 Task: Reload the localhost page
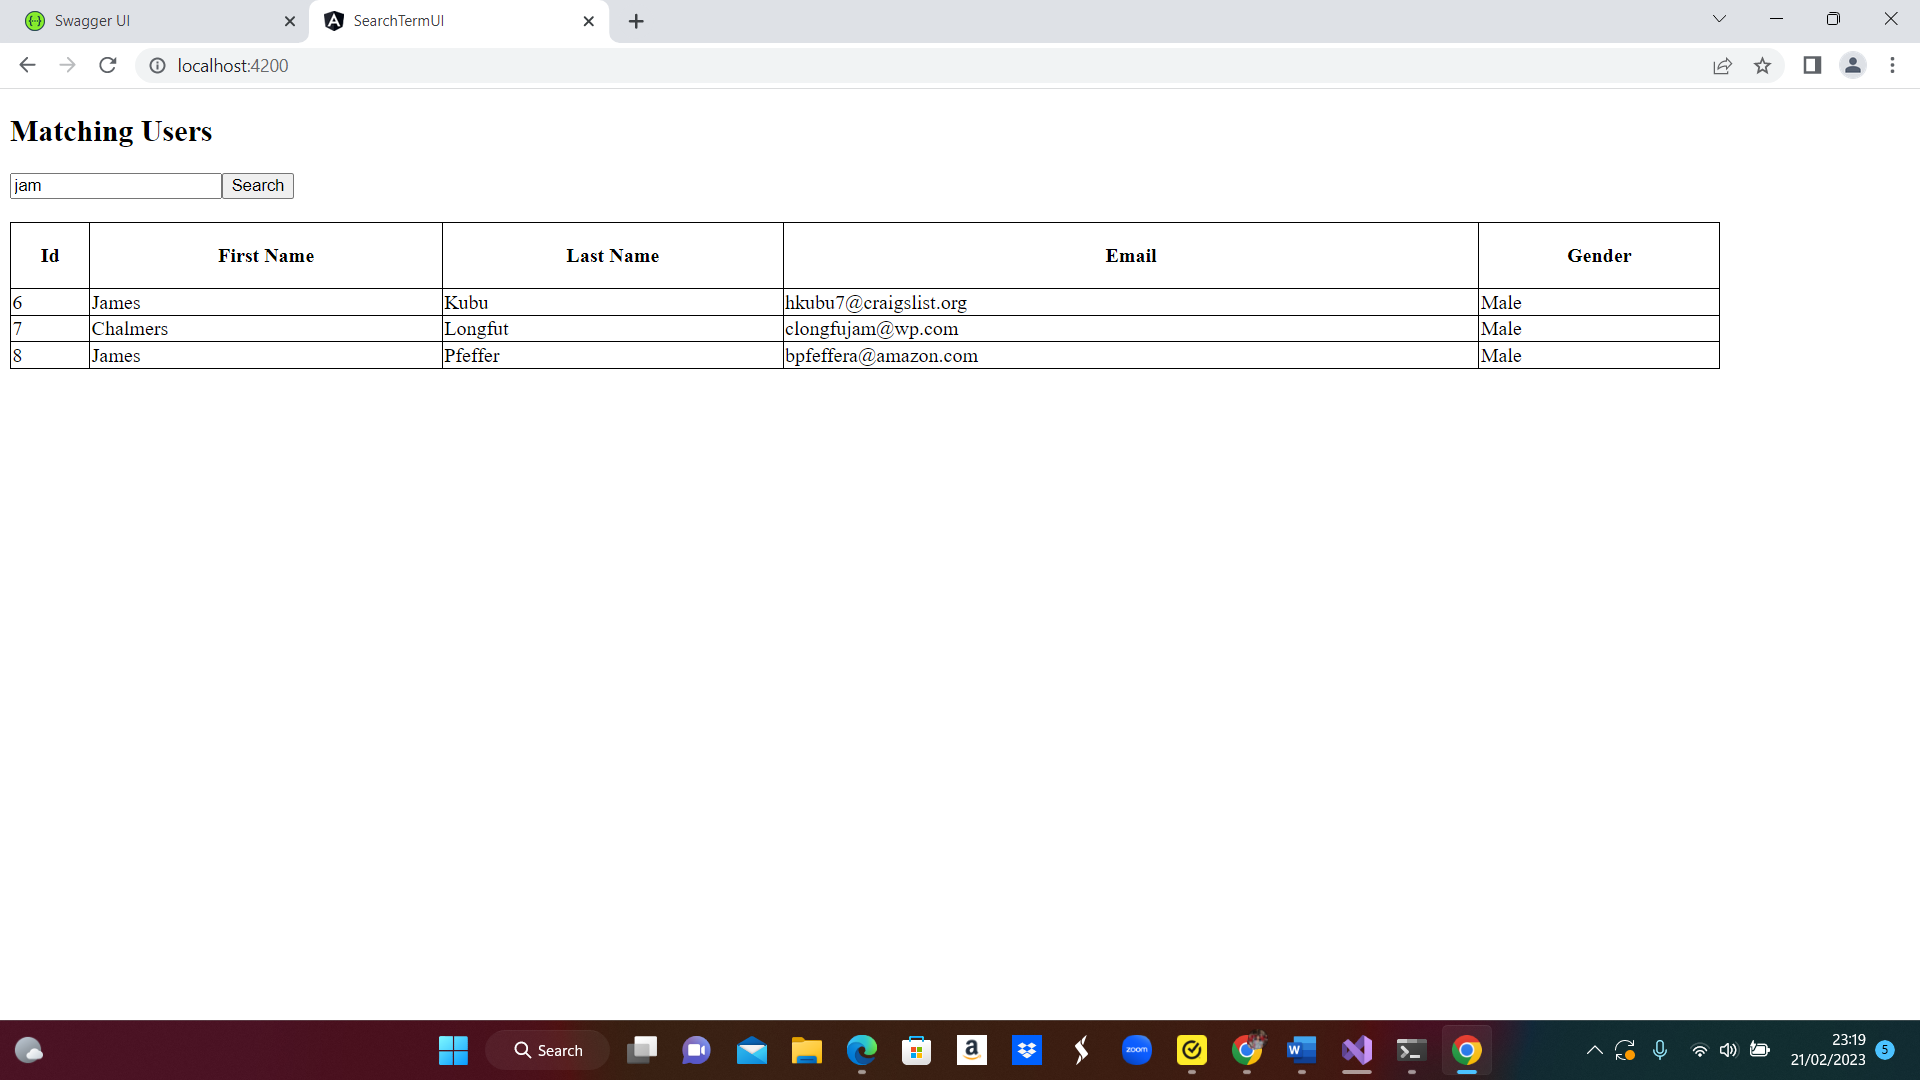[x=108, y=65]
